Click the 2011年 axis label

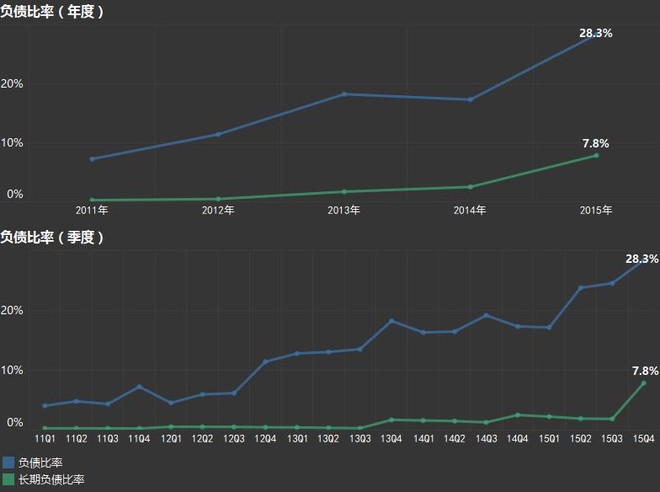click(x=92, y=210)
